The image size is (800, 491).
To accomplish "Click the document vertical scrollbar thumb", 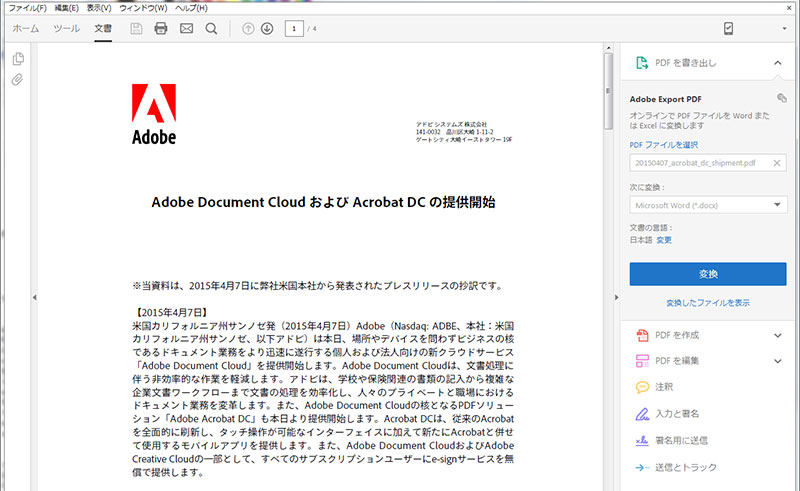I will tap(608, 91).
